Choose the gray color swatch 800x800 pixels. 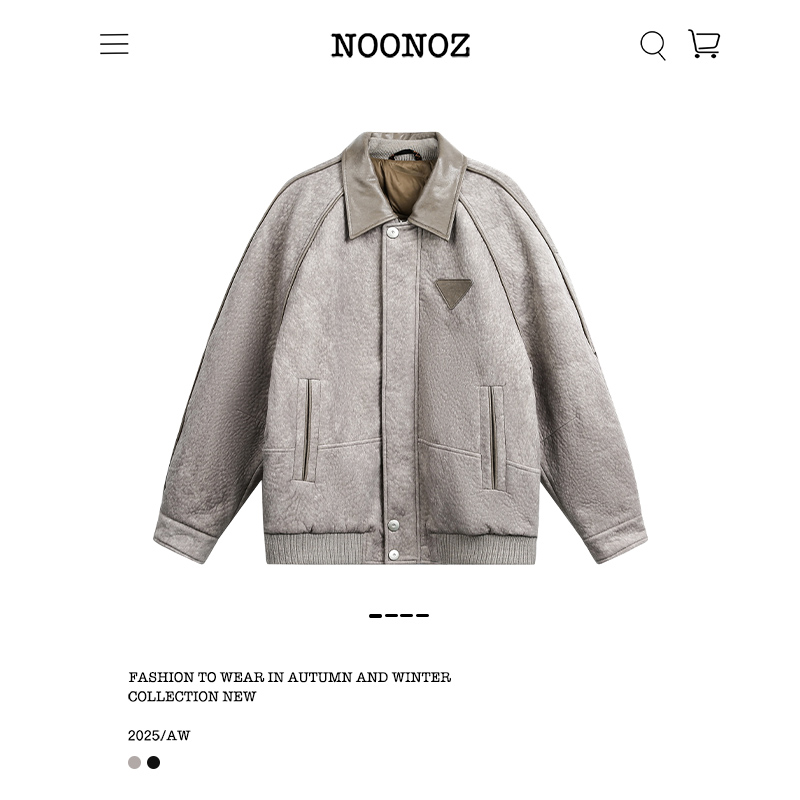134,762
